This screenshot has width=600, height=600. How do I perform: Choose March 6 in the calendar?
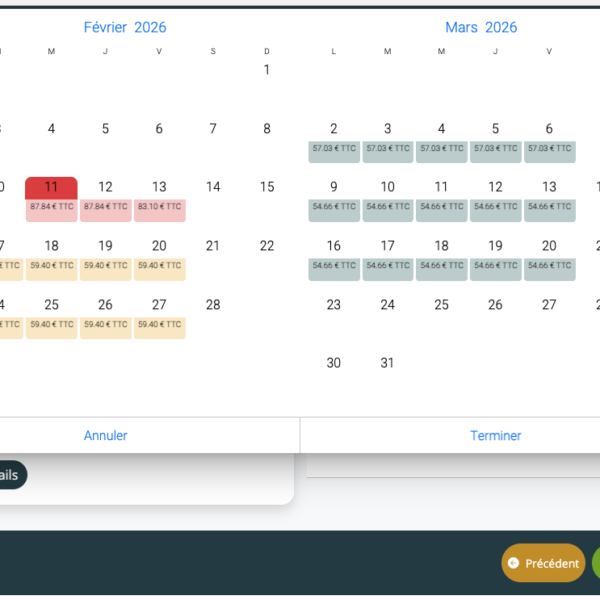click(x=549, y=130)
